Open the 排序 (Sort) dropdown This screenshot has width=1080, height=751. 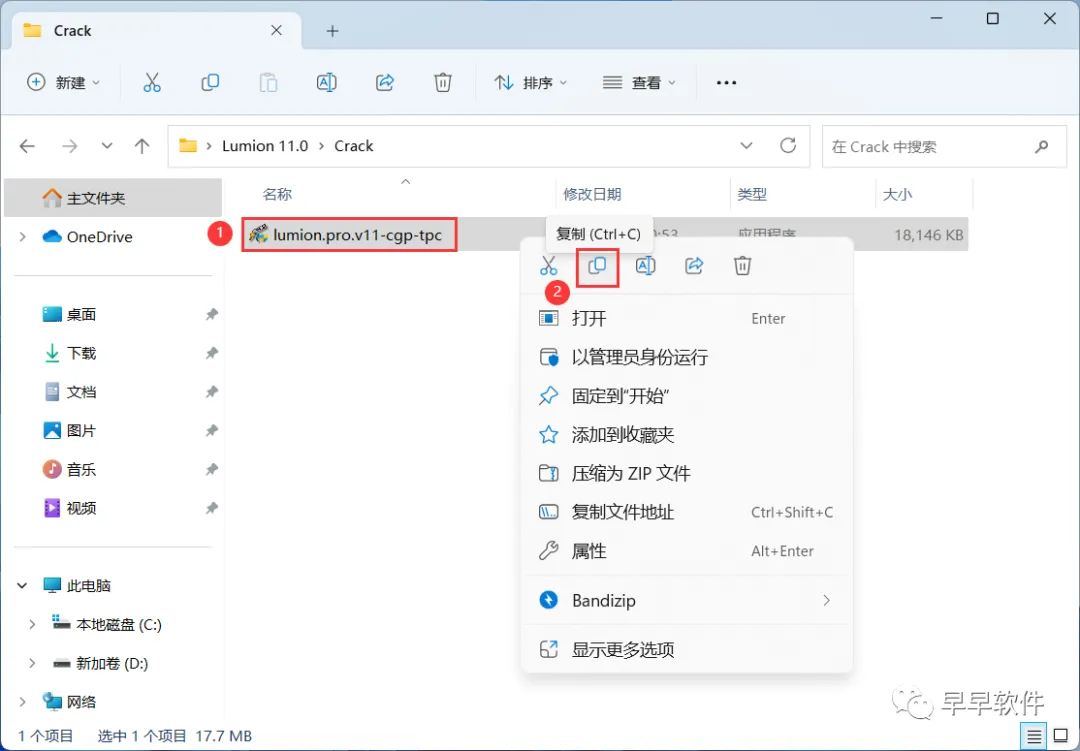pyautogui.click(x=530, y=83)
